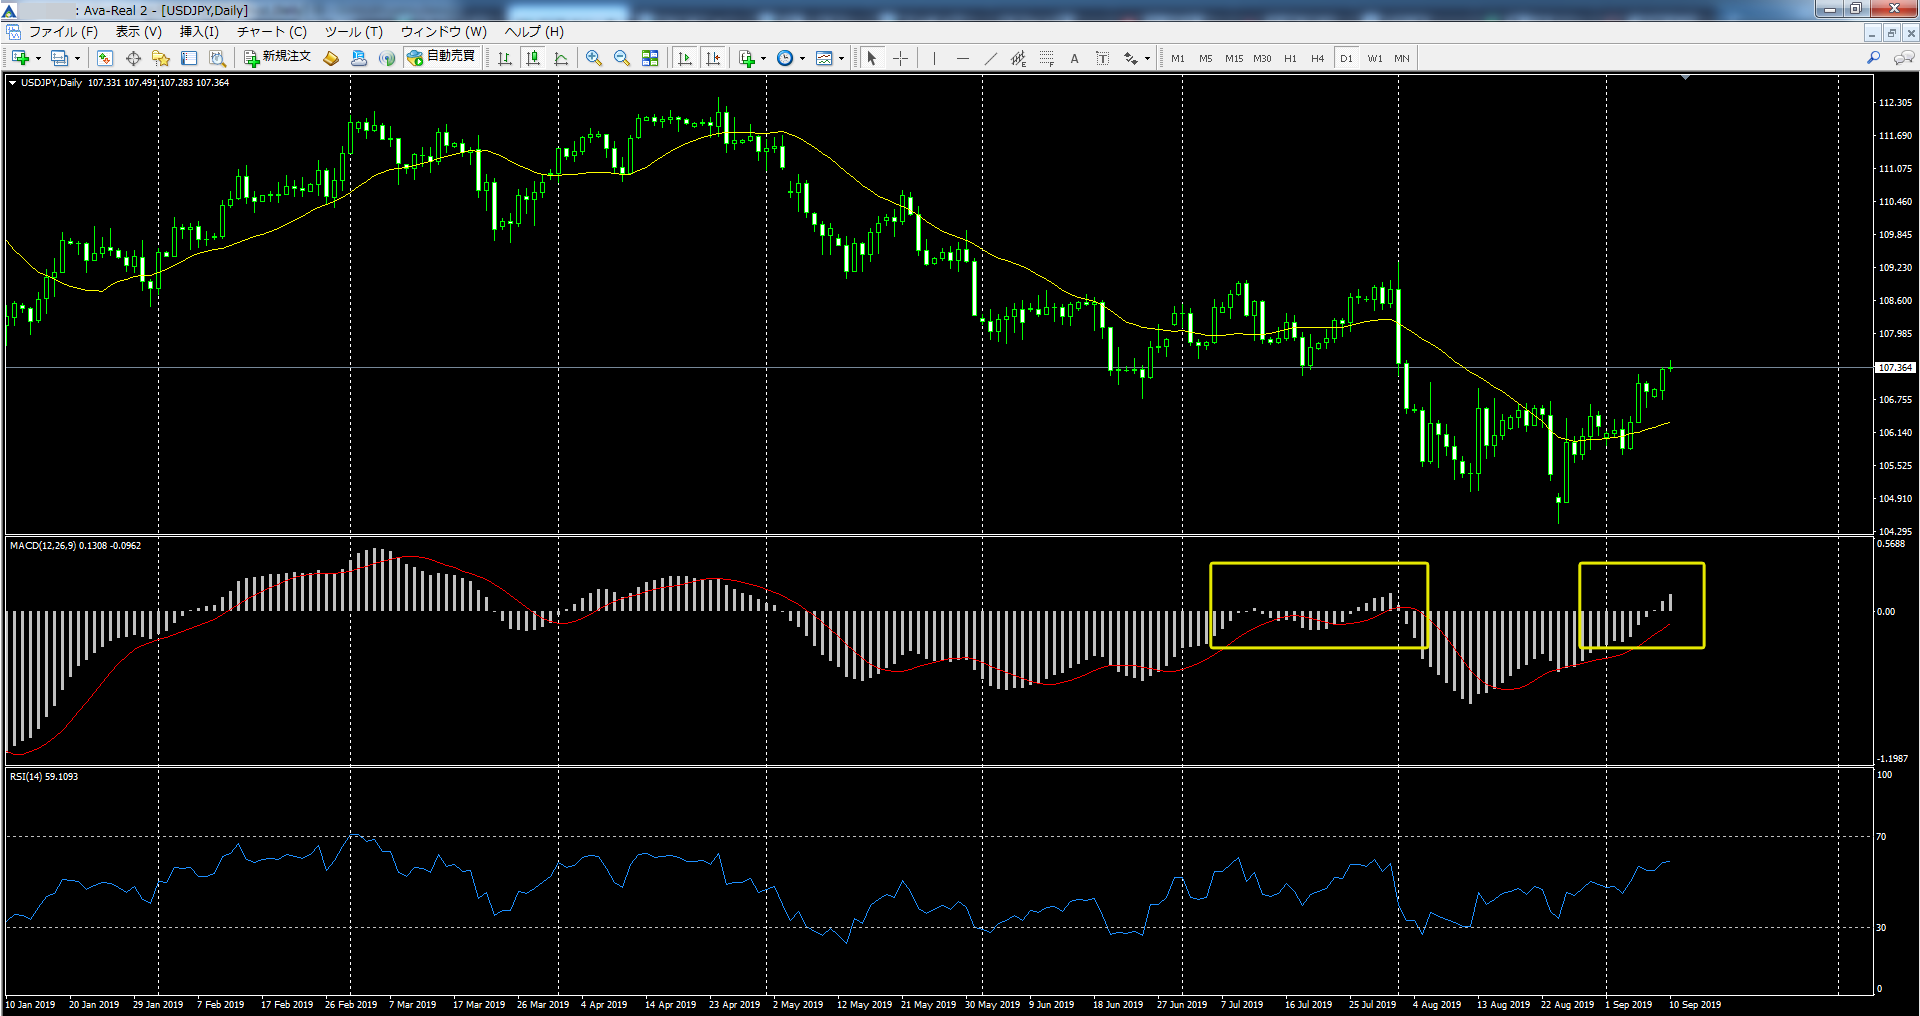Select the crosshair cursor tool
Screen dimensions: 1920x1016
tap(900, 58)
